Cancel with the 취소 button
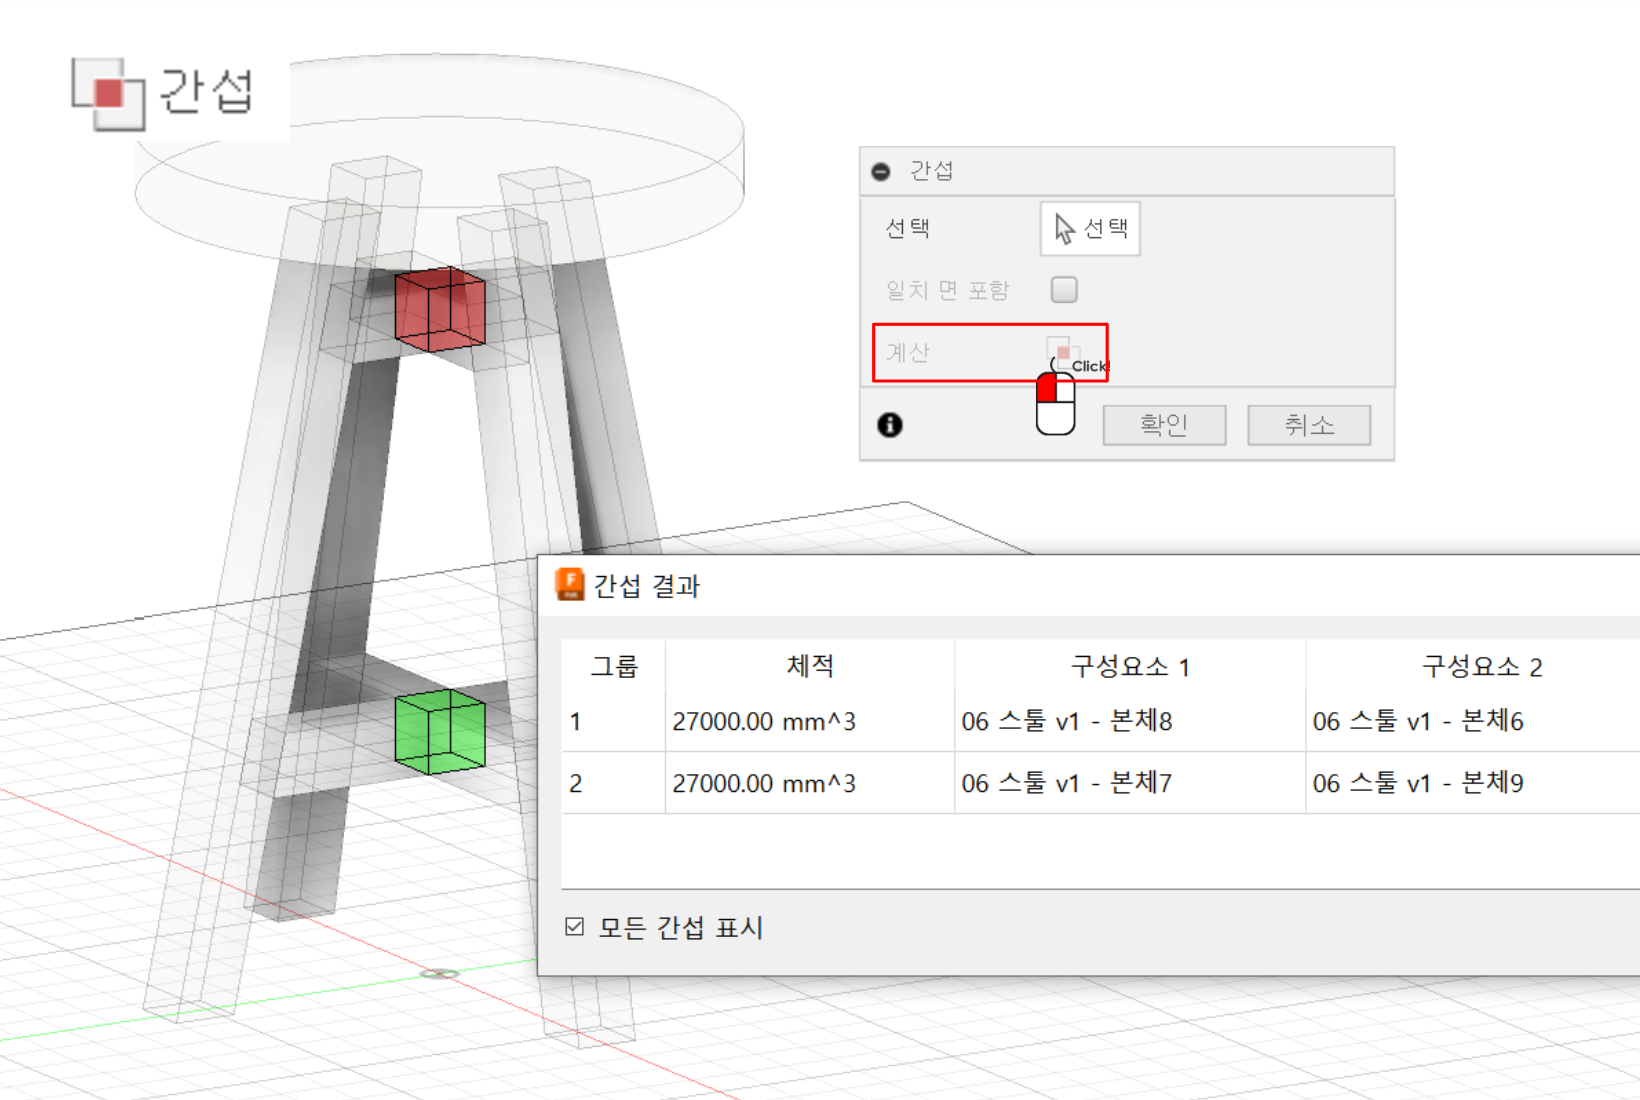1640x1100 pixels. point(1309,425)
